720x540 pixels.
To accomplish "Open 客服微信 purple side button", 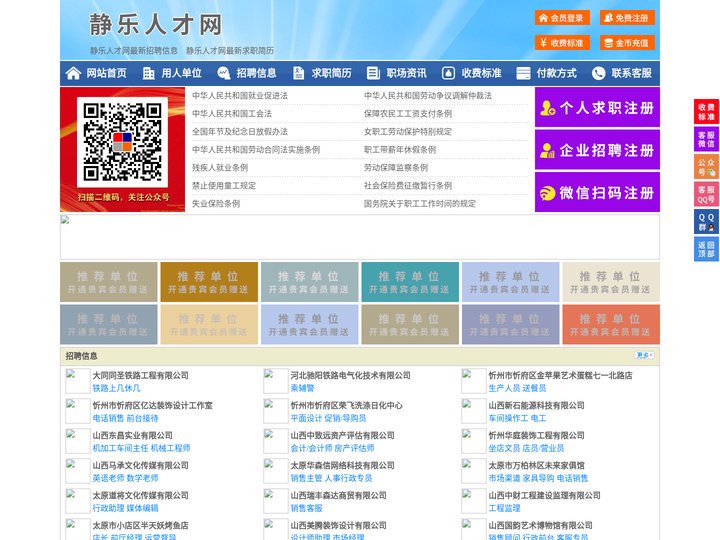I will 706,139.
